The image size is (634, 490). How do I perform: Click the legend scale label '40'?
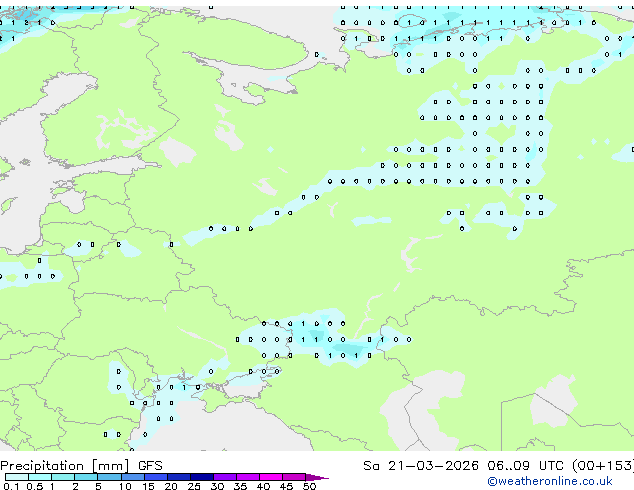click(x=264, y=486)
